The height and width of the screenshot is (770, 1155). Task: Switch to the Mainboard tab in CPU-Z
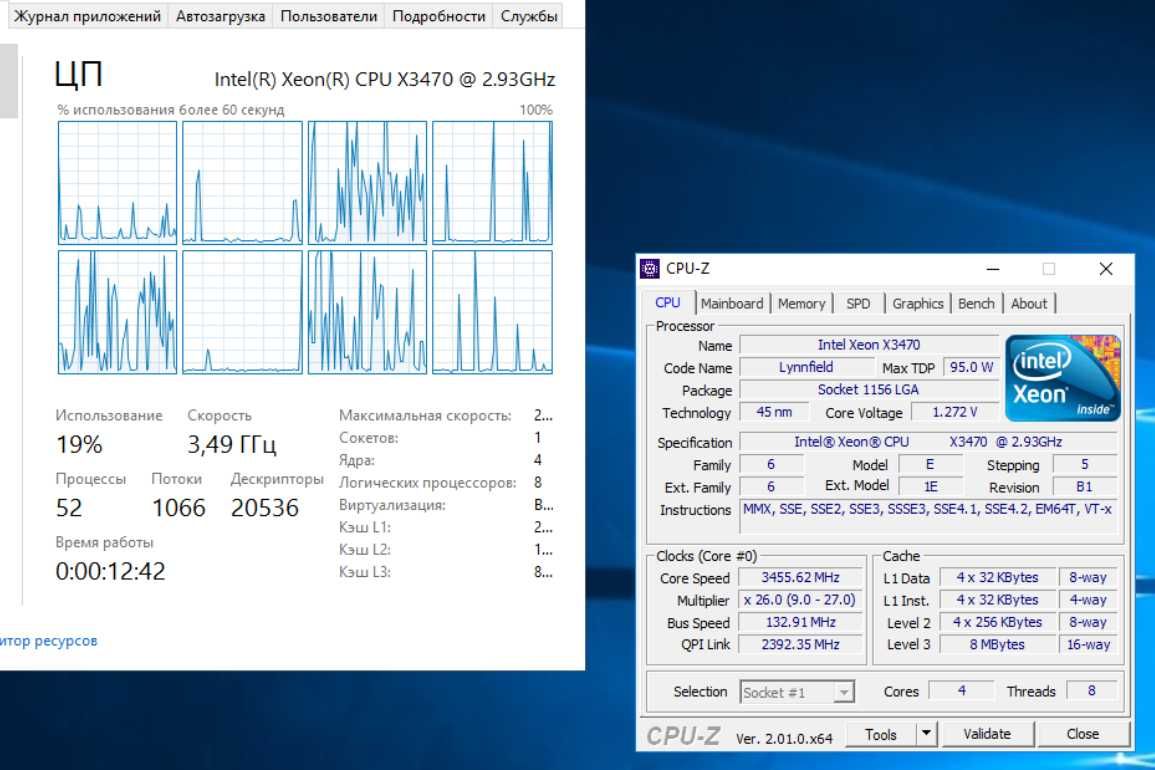(731, 304)
